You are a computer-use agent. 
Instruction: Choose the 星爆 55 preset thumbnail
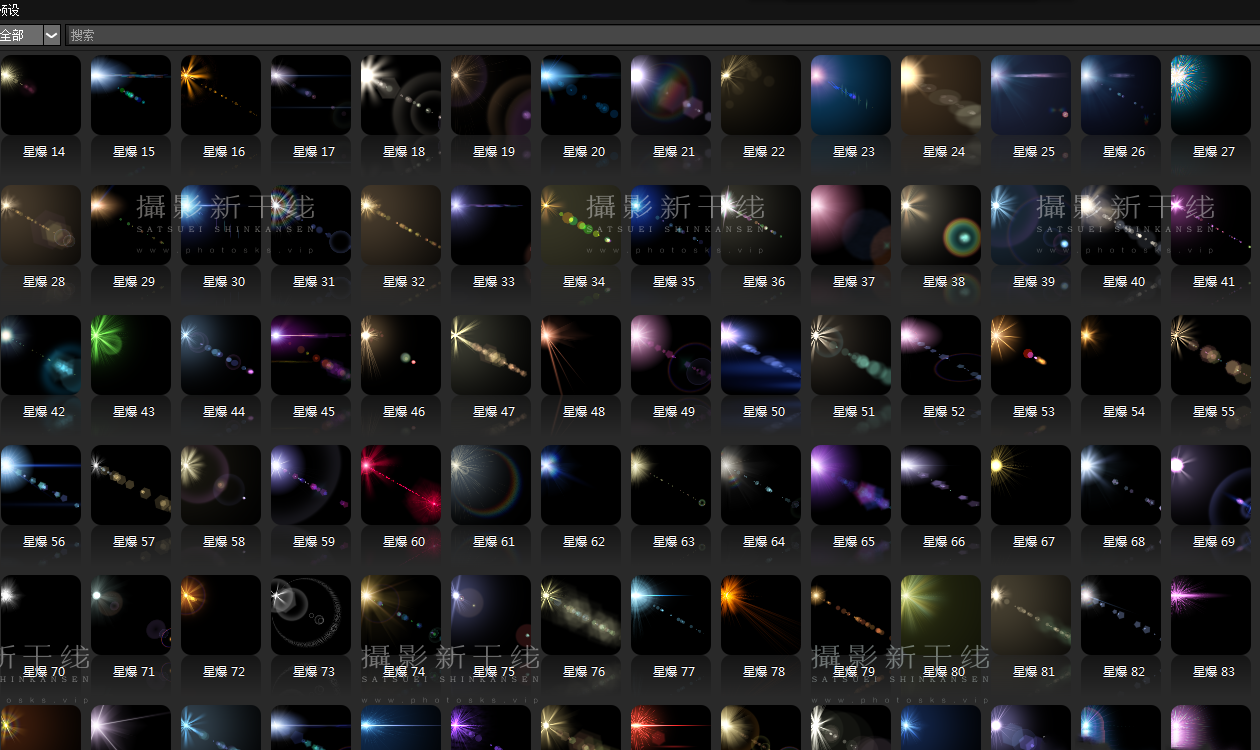pos(1211,355)
